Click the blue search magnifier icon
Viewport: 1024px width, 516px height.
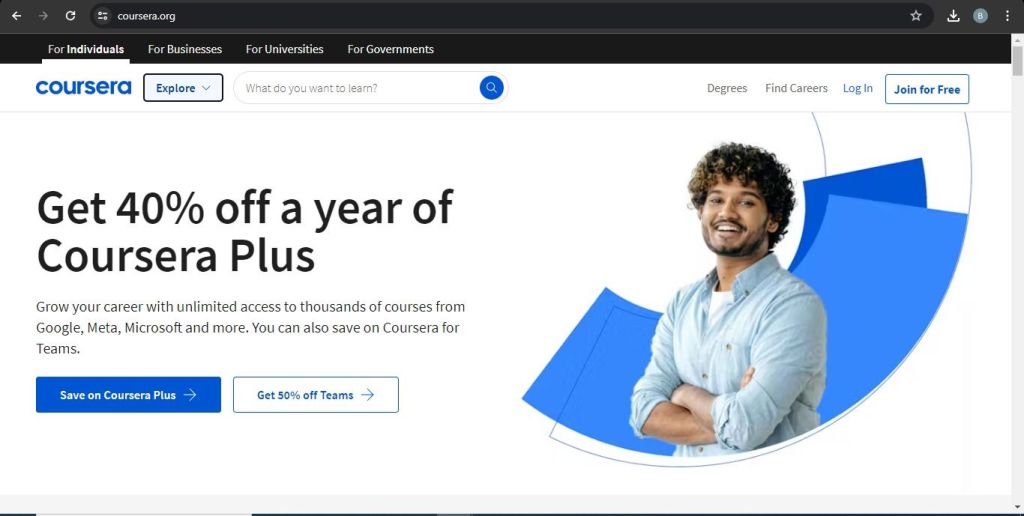(x=491, y=88)
